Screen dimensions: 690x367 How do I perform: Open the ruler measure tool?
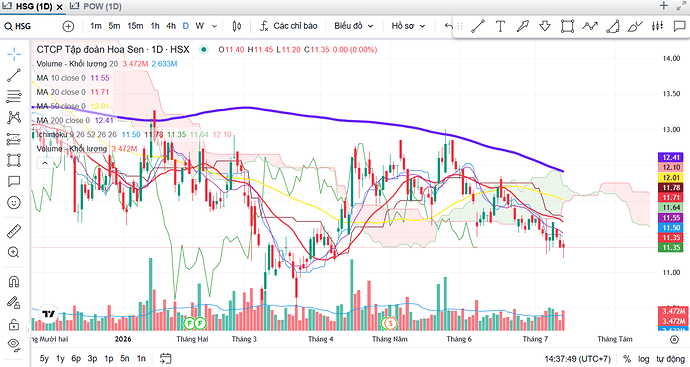[14, 231]
